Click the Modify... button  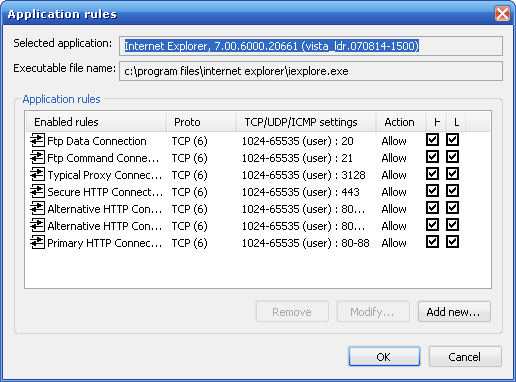373,312
